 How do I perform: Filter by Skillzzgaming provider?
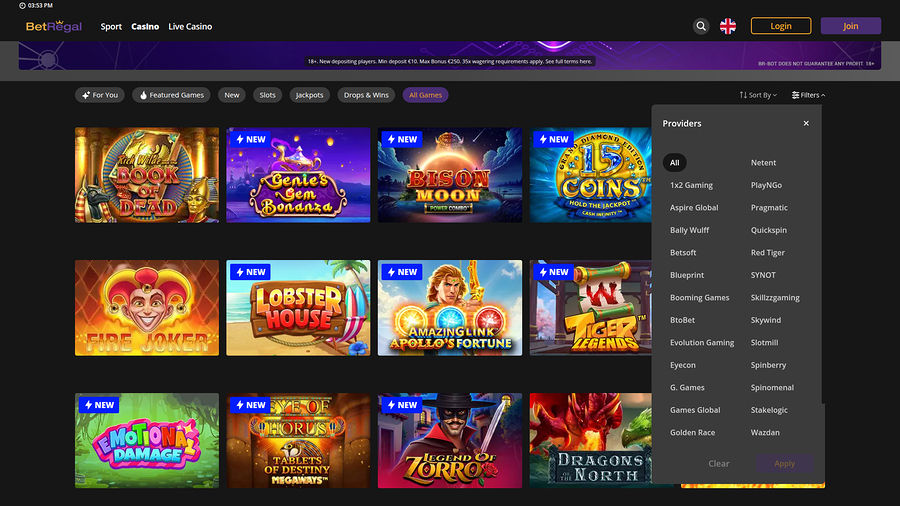(775, 298)
